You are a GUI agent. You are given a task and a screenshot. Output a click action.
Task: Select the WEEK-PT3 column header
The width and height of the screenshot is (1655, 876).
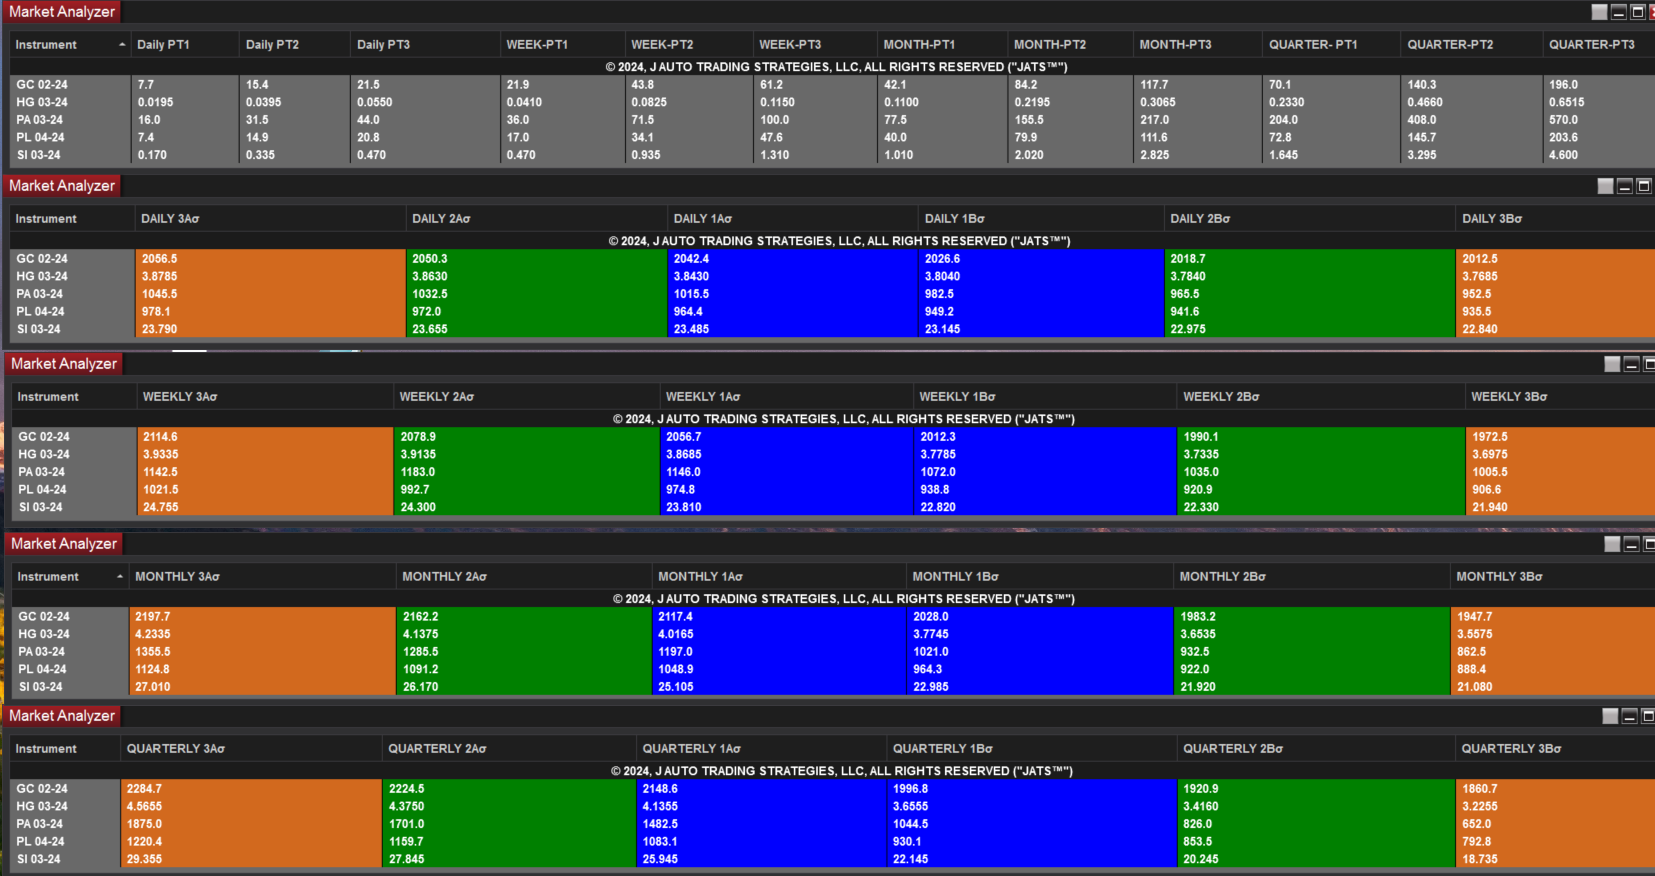click(815, 45)
